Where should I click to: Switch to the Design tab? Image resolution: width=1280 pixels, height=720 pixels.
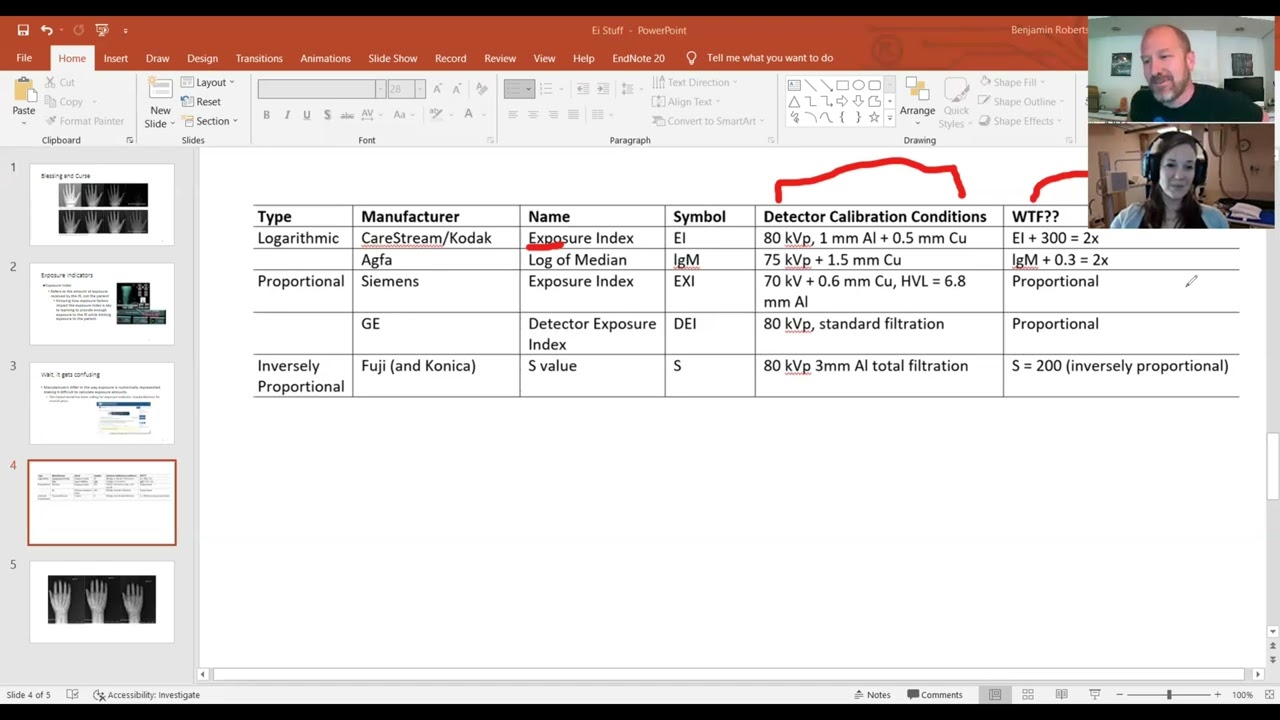(x=202, y=58)
